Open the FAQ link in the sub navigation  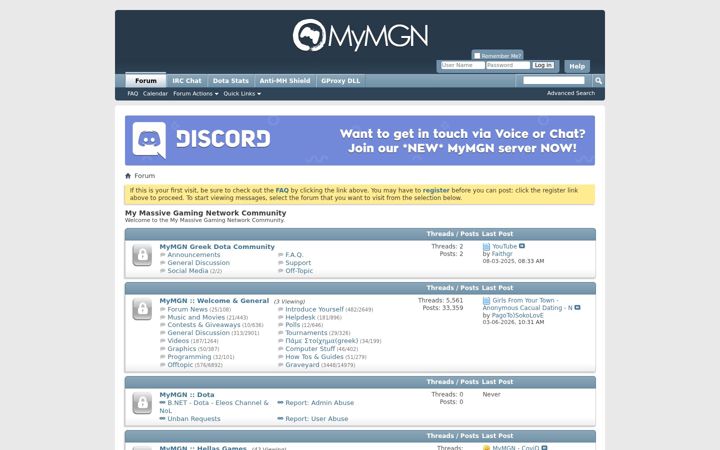(x=133, y=94)
